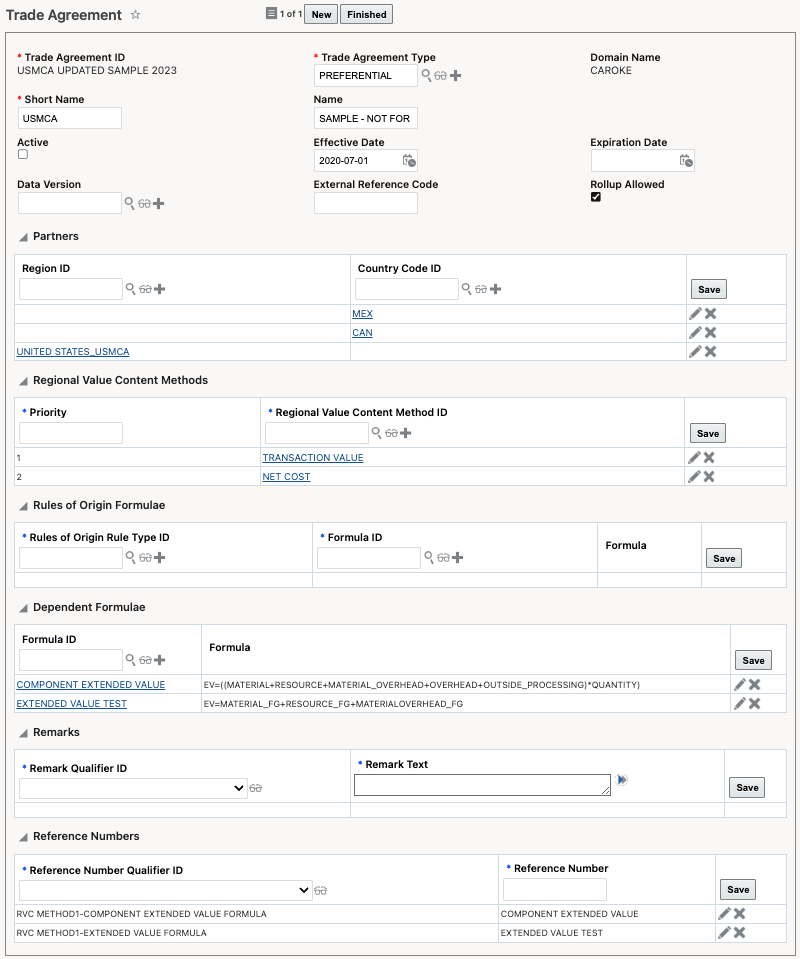The height and width of the screenshot is (959, 800).
Task: Open Effective Date calendar picker
Action: tap(409, 160)
